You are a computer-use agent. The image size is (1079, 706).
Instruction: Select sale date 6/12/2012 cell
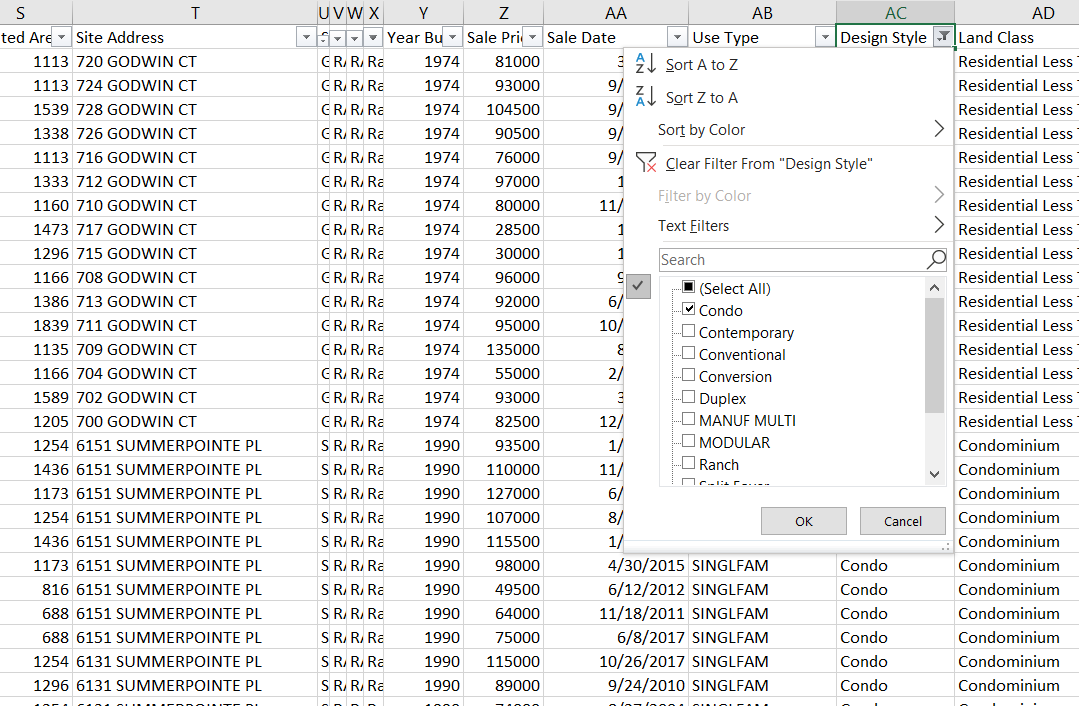pyautogui.click(x=616, y=590)
